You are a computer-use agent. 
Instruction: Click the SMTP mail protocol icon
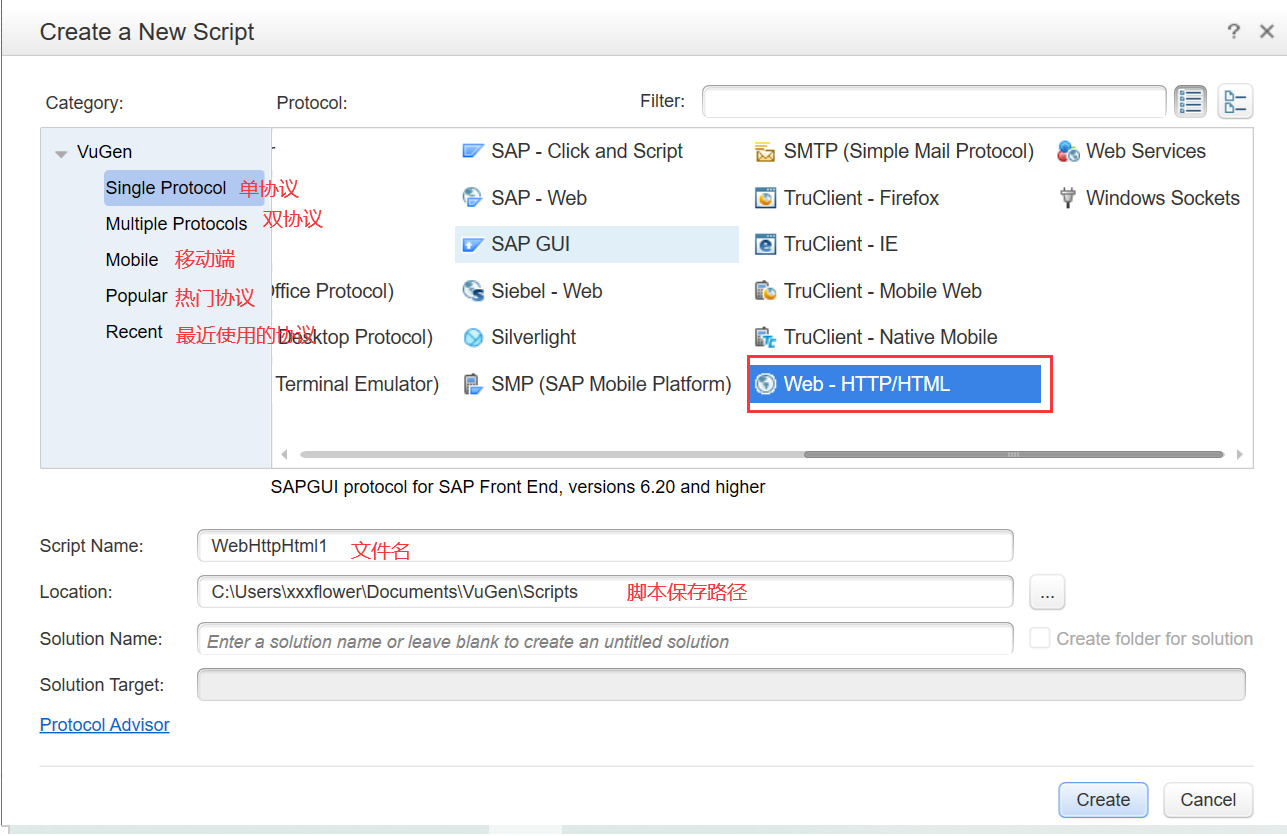pyautogui.click(x=765, y=152)
